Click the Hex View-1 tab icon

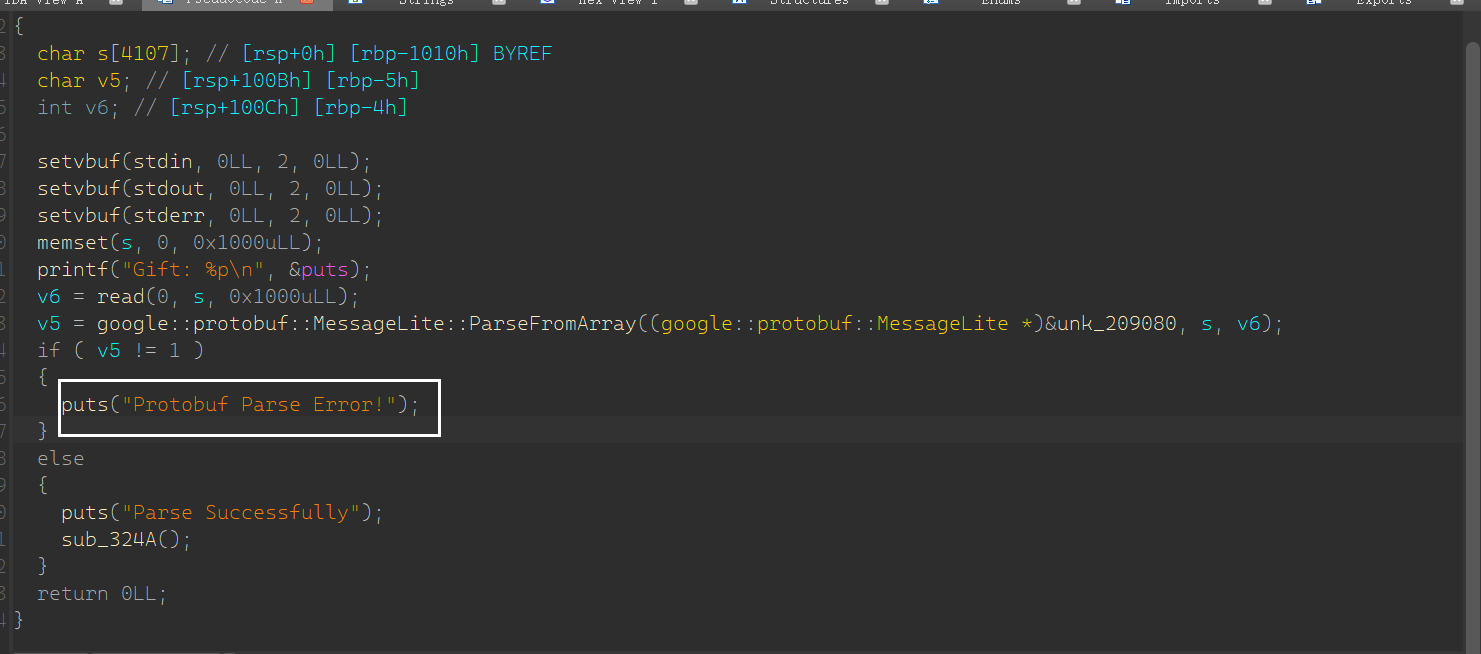tap(547, 3)
